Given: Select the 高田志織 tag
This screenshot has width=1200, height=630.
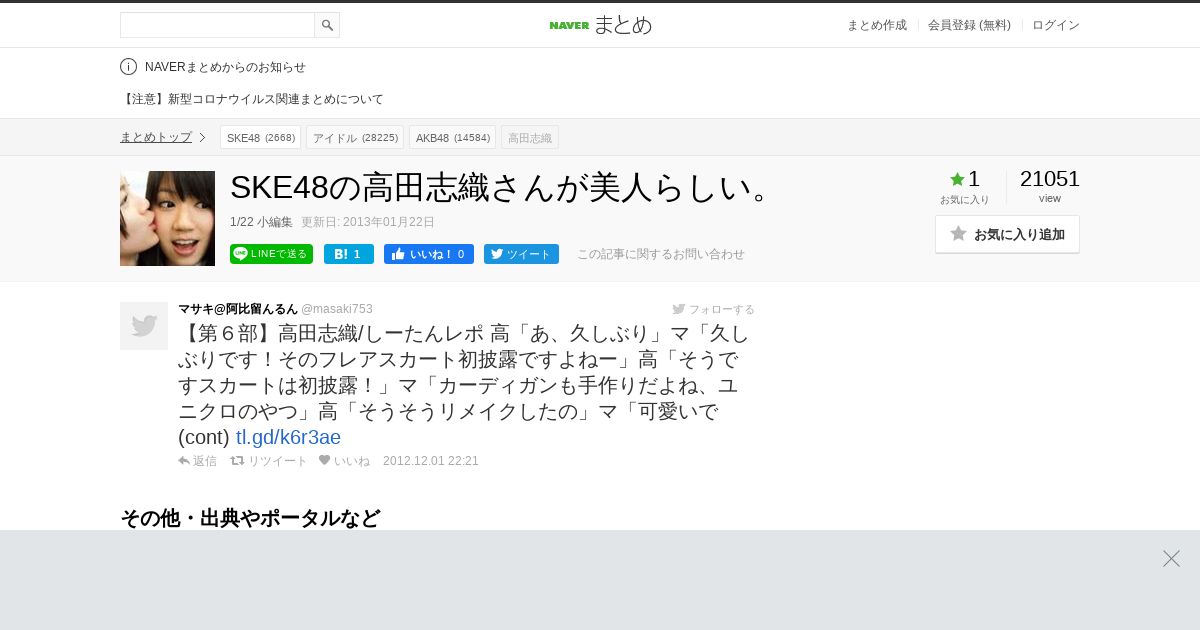Looking at the screenshot, I should pos(530,137).
